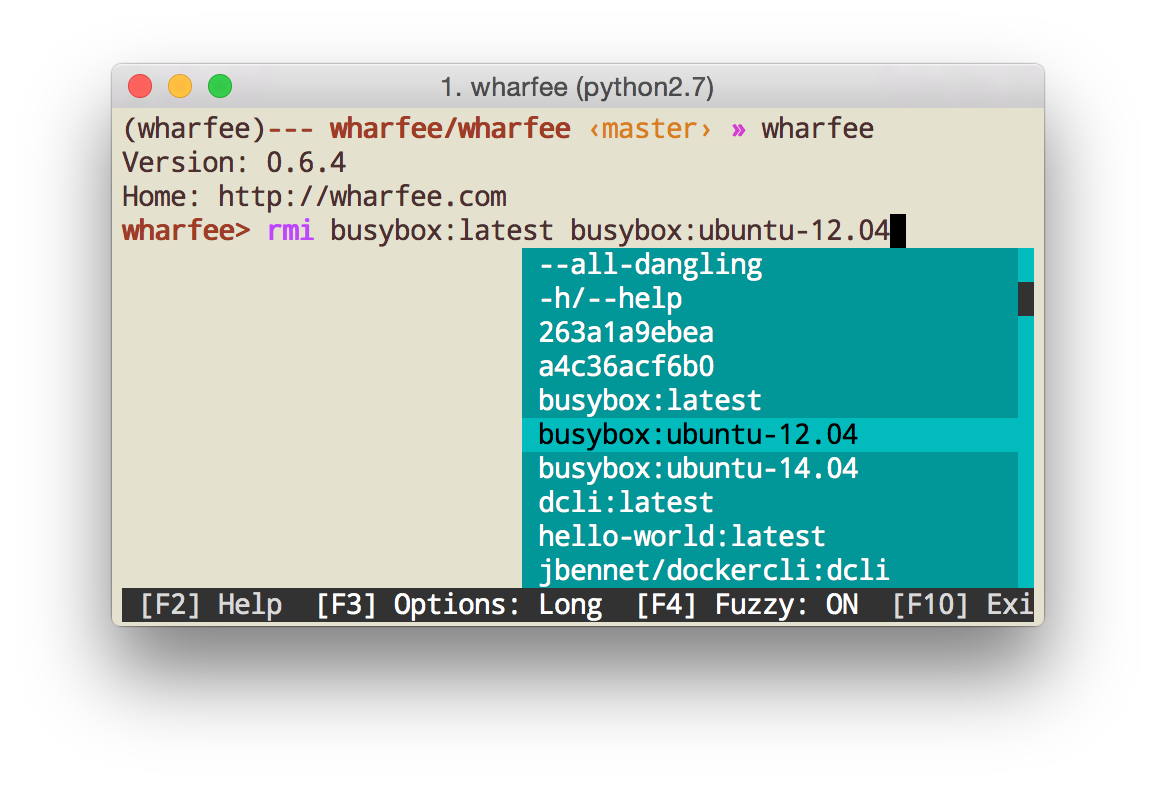Pick image ID 263a1a9ebea from completions
The image size is (1156, 786).
[x=770, y=333]
